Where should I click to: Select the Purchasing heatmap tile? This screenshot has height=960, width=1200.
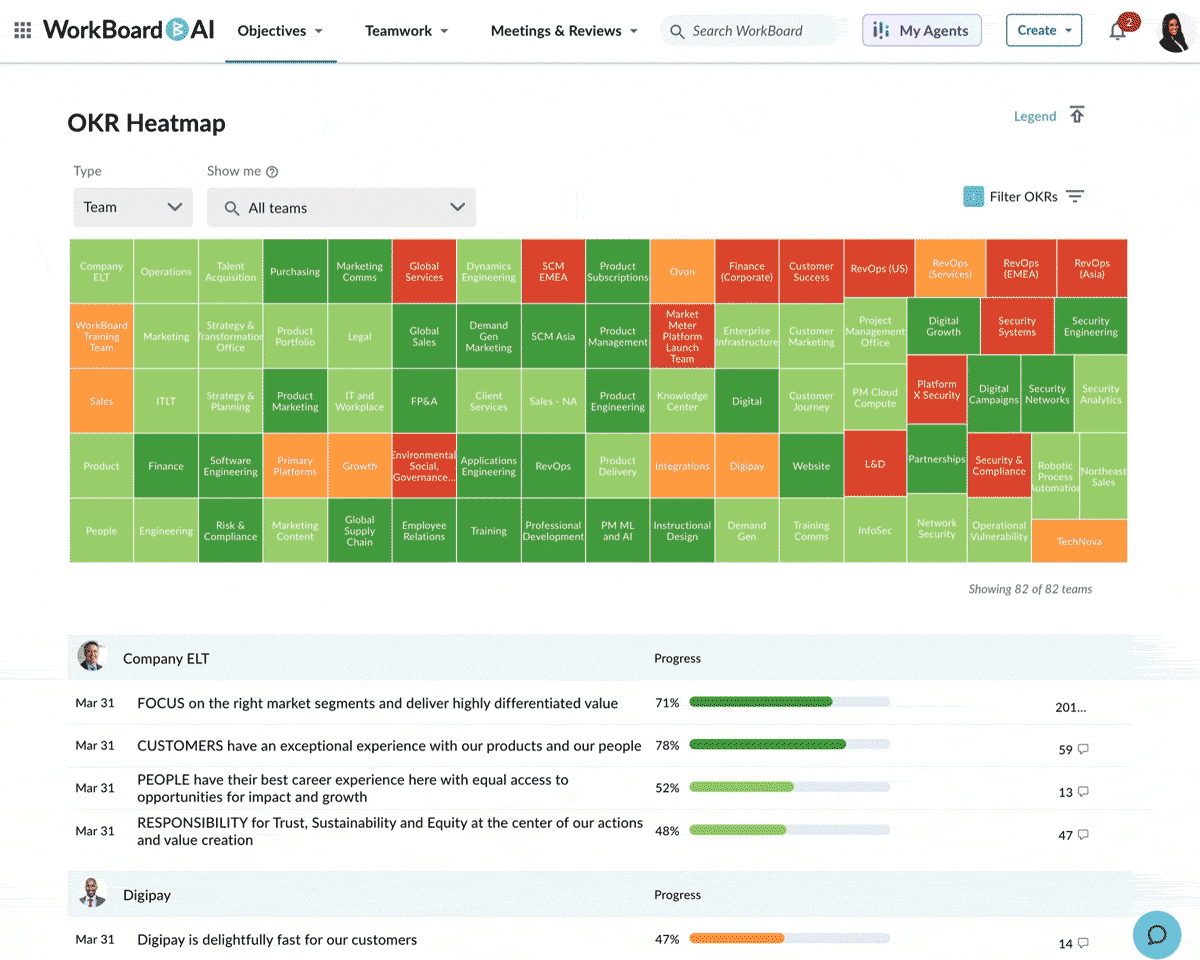point(295,271)
